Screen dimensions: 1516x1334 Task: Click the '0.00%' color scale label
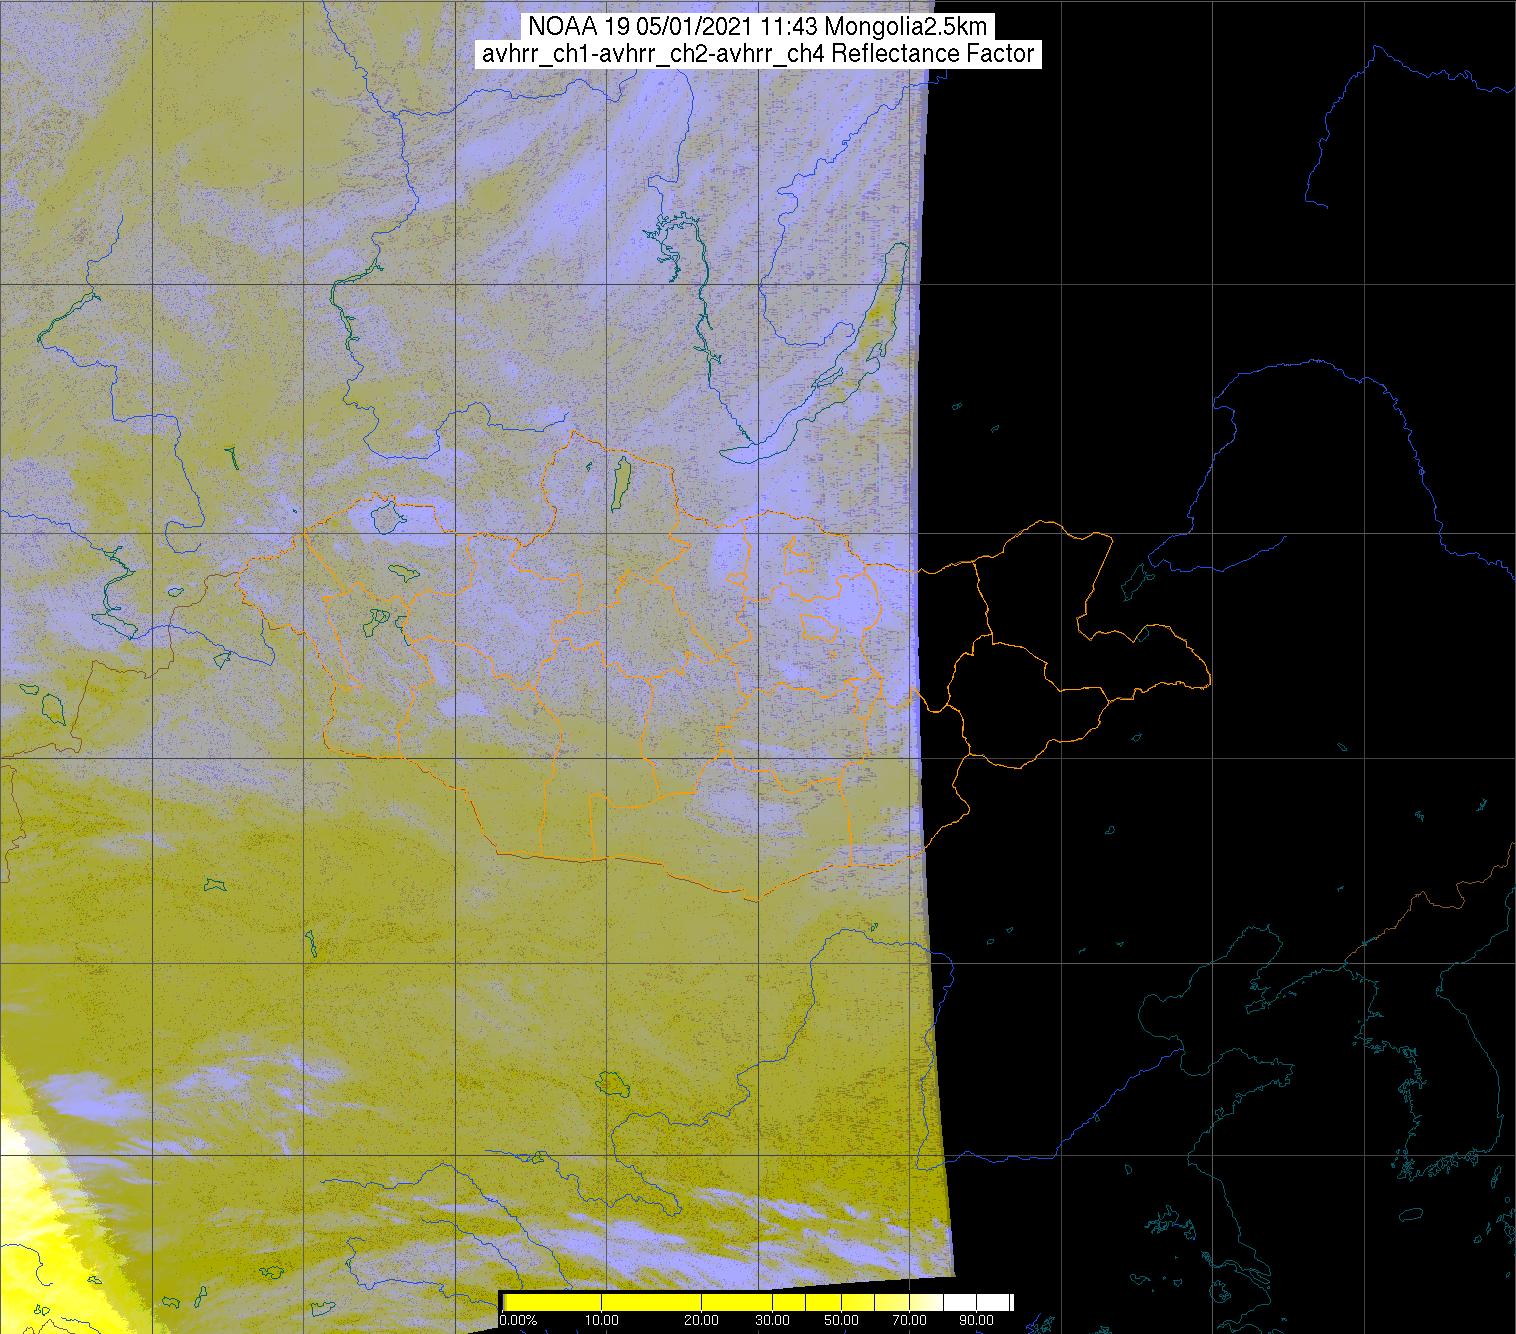point(518,1321)
